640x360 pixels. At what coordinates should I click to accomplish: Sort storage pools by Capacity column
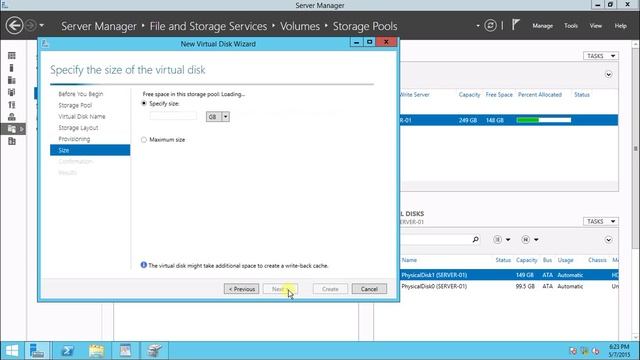(469, 95)
